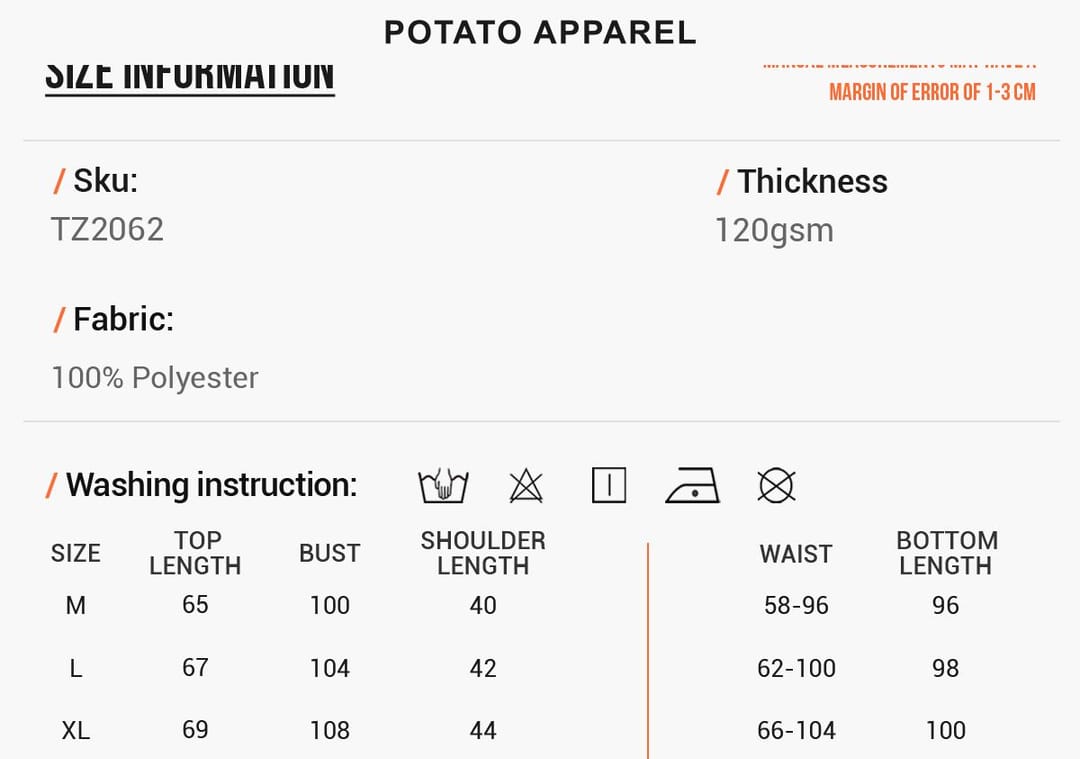Screen dimensions: 1080x759
Task: Click the waist value 62-100
Action: [x=796, y=668]
